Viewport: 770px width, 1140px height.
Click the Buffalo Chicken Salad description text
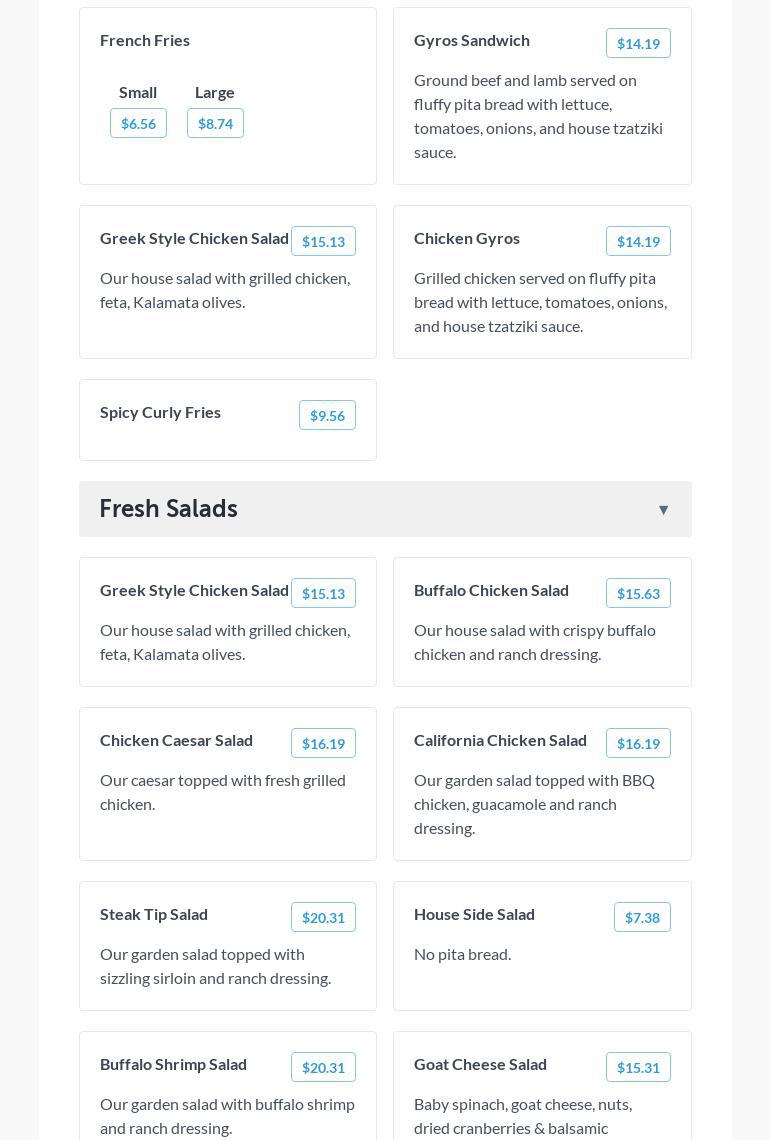click(535, 642)
